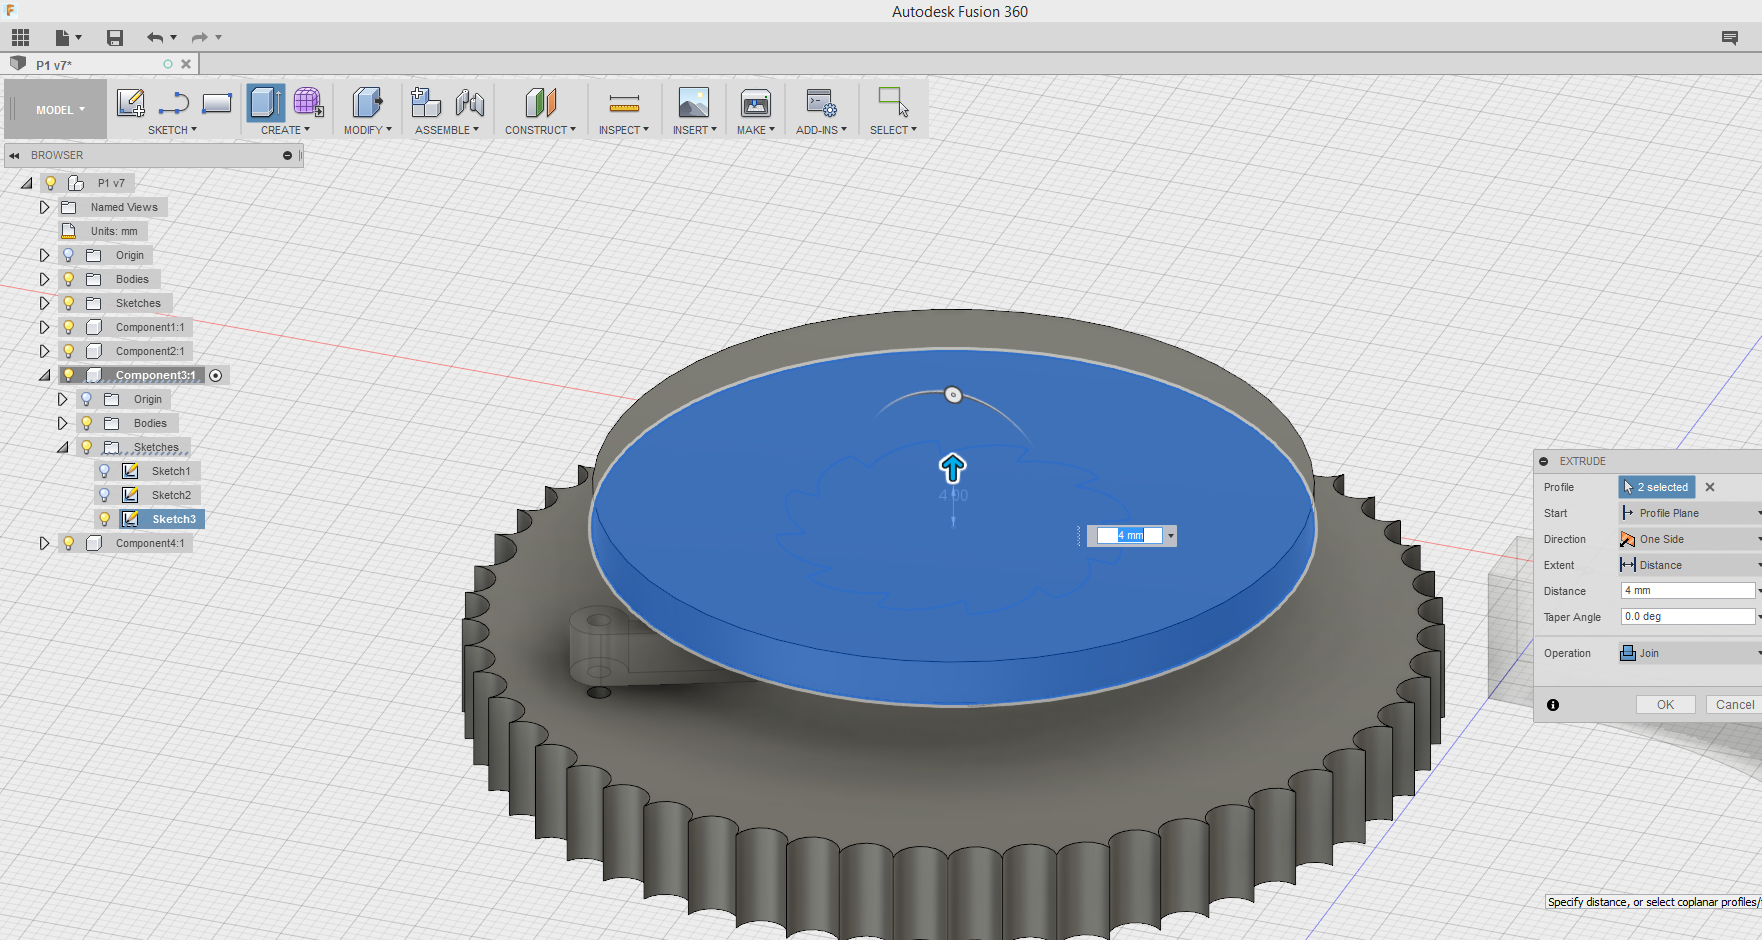The height and width of the screenshot is (940, 1762).
Task: Click the Create Form icon
Action: coord(308,103)
